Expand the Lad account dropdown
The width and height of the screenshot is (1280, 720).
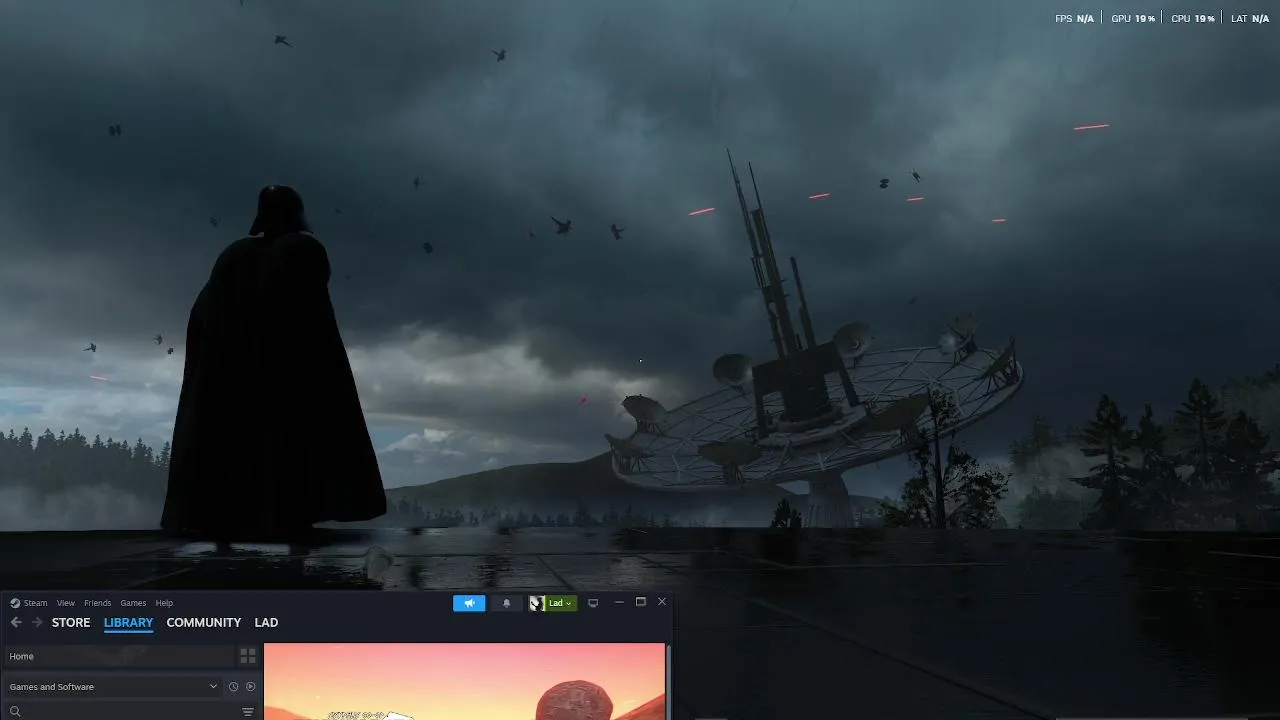pos(561,603)
